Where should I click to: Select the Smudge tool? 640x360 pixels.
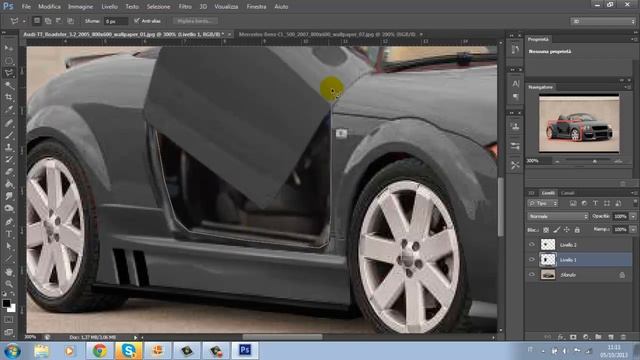point(9,196)
